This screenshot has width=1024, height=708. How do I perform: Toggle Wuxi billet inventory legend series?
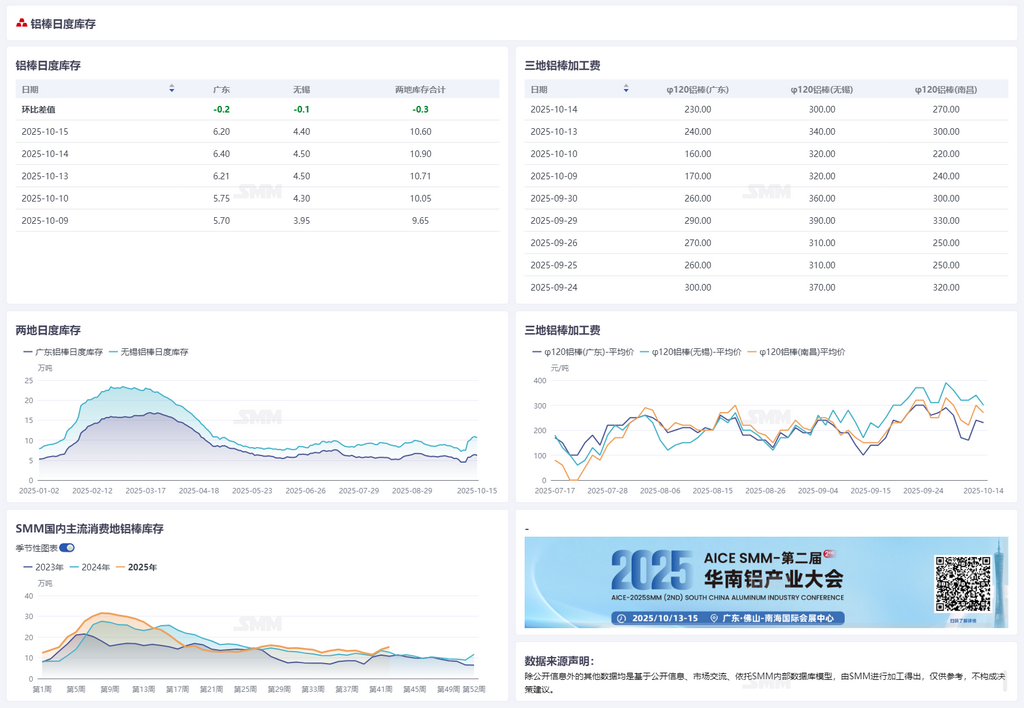[148, 352]
